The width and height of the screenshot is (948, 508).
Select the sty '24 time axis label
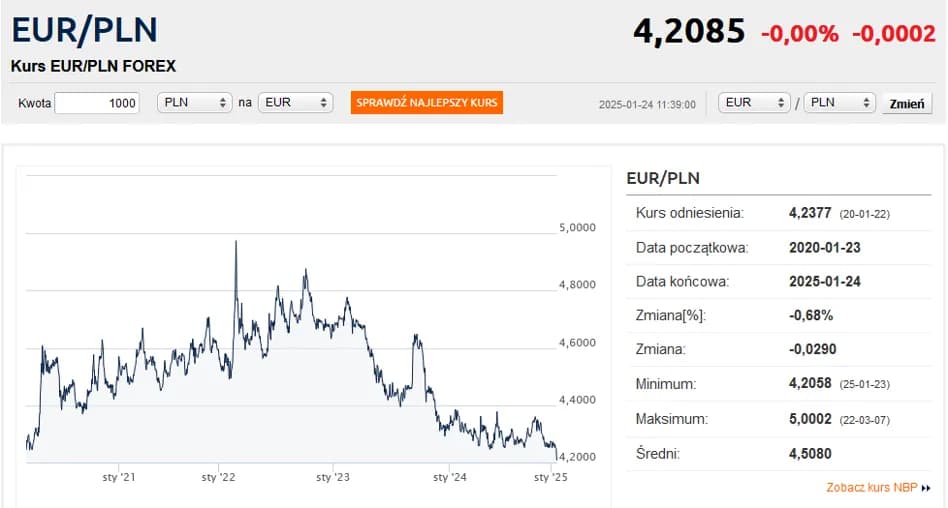450,478
